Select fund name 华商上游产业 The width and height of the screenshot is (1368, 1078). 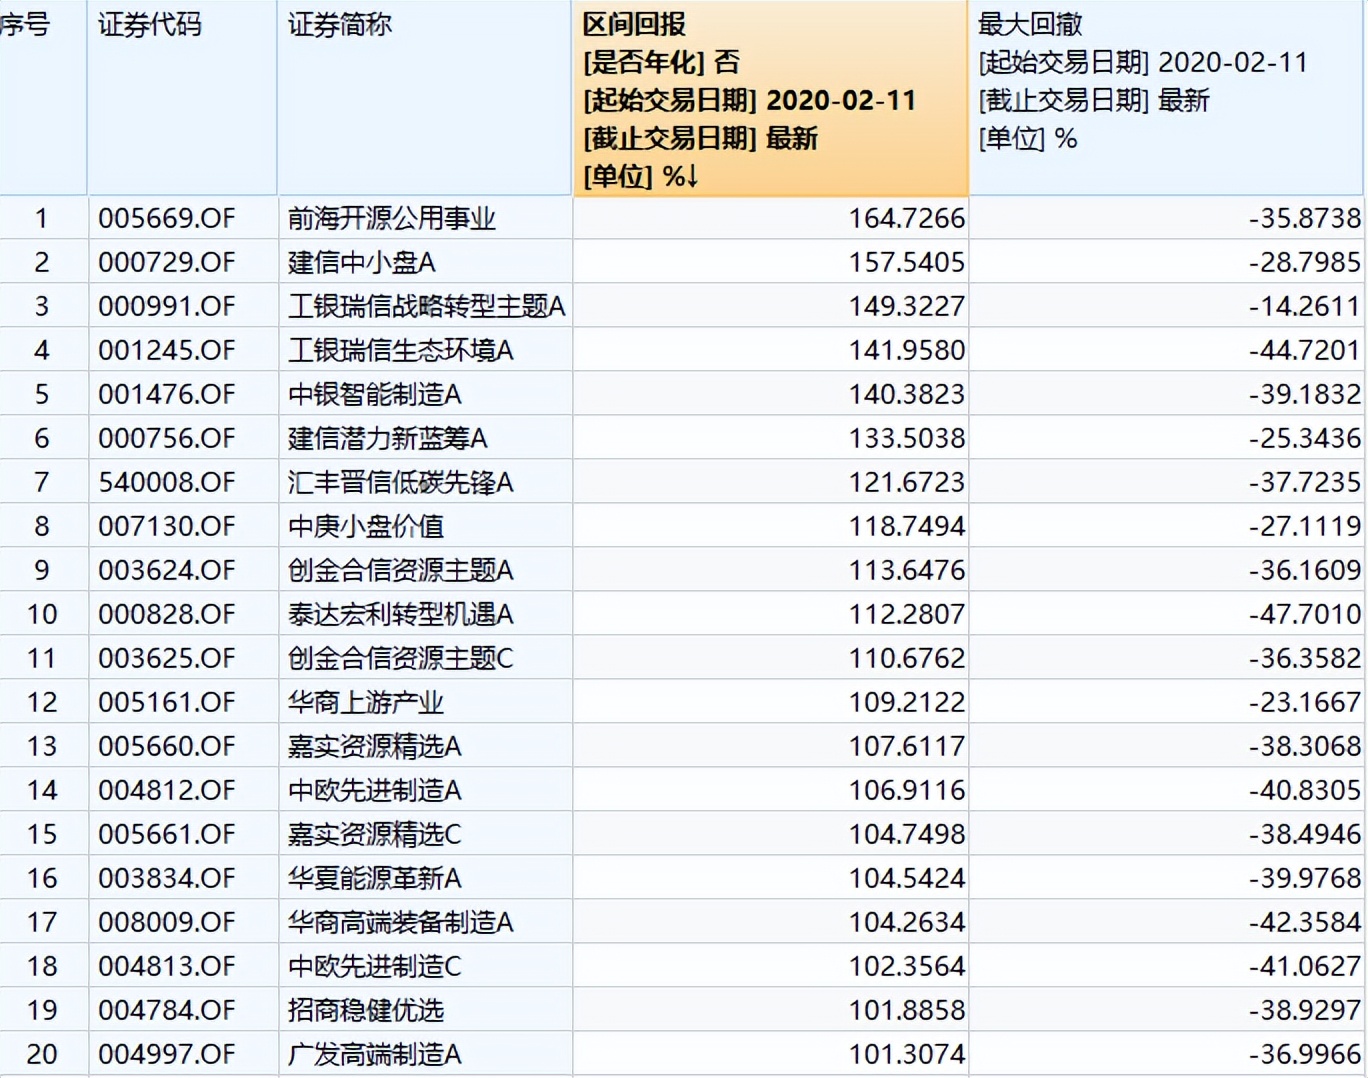pos(365,702)
